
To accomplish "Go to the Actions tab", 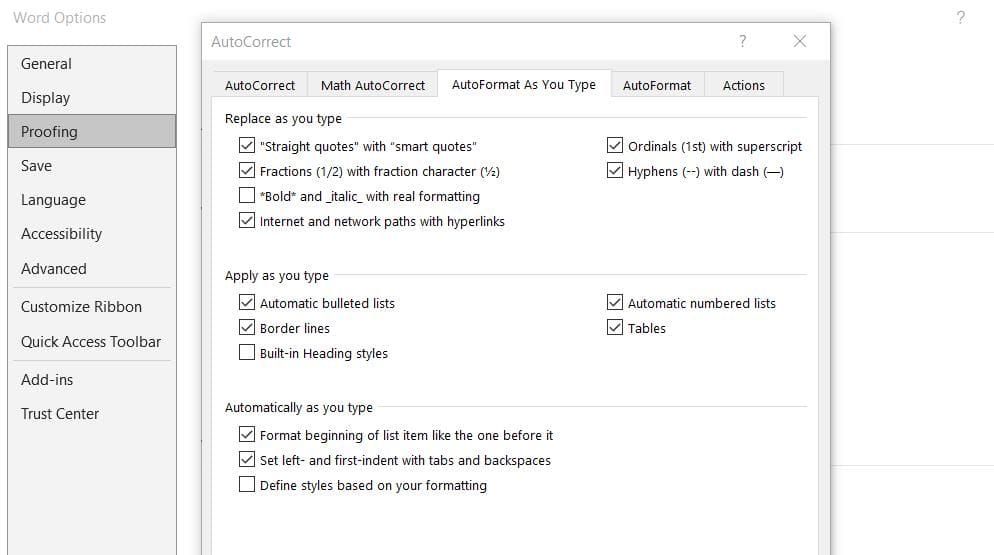I will pos(743,85).
